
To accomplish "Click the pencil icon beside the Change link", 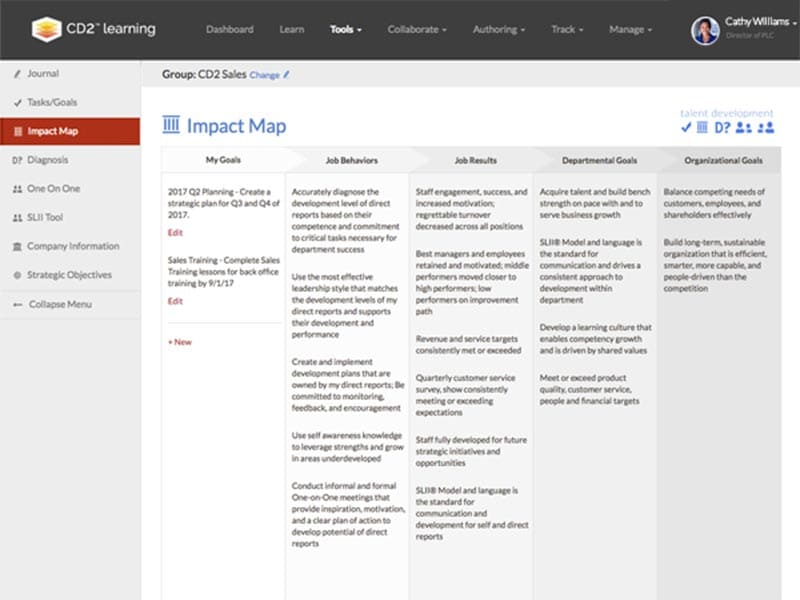I will tap(287, 75).
